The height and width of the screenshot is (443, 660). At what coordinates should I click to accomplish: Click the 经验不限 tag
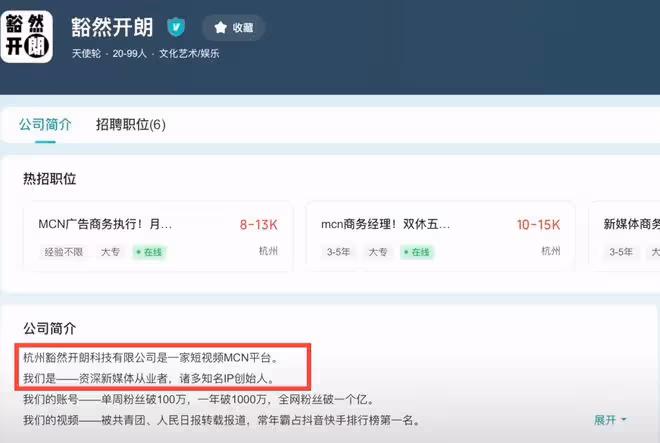coord(64,252)
